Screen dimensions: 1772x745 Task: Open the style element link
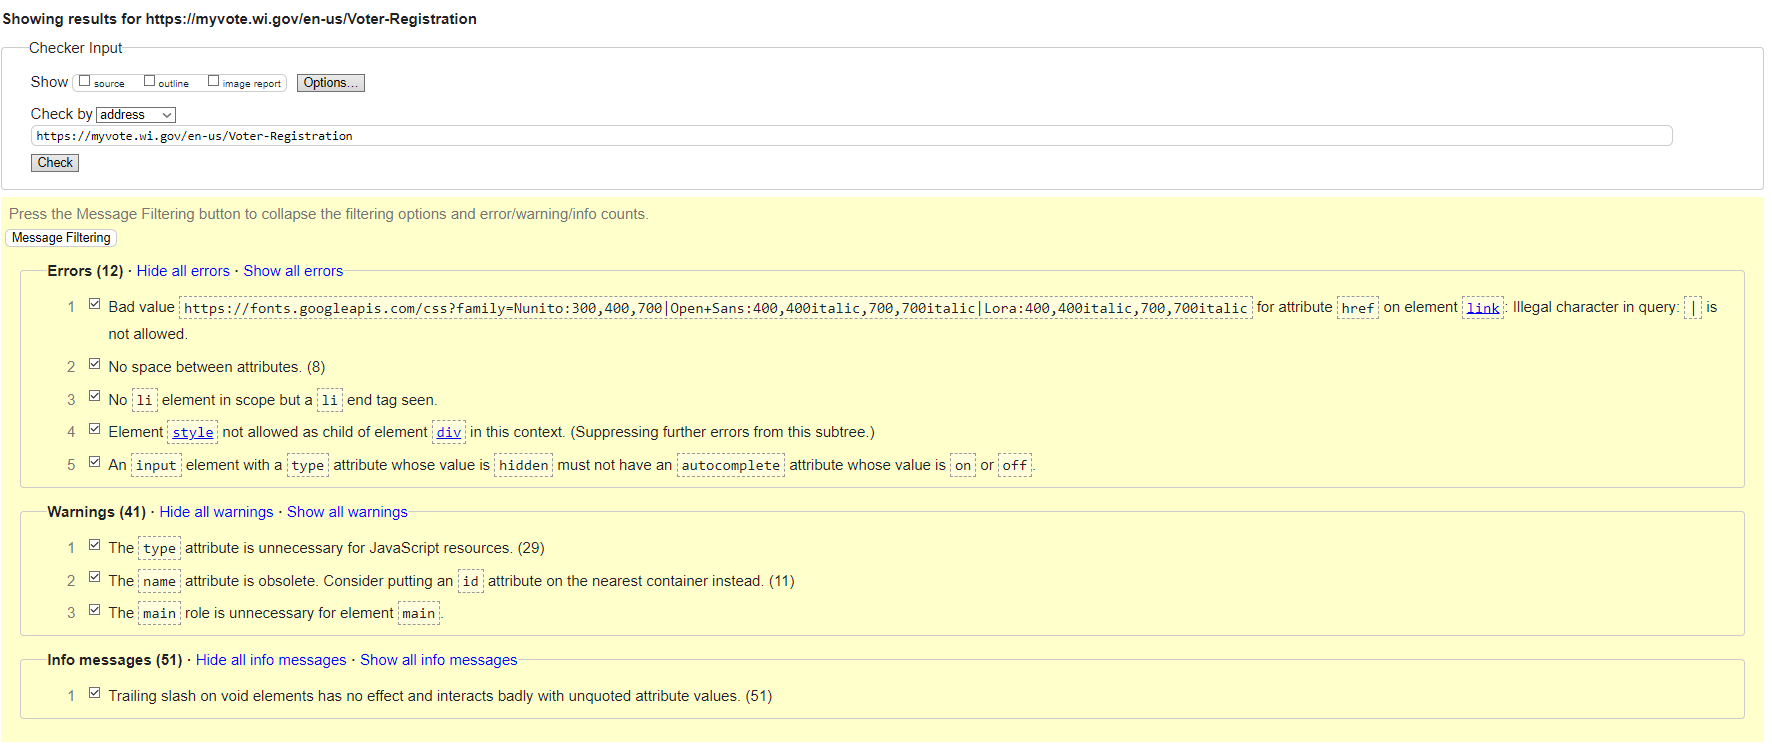click(193, 433)
